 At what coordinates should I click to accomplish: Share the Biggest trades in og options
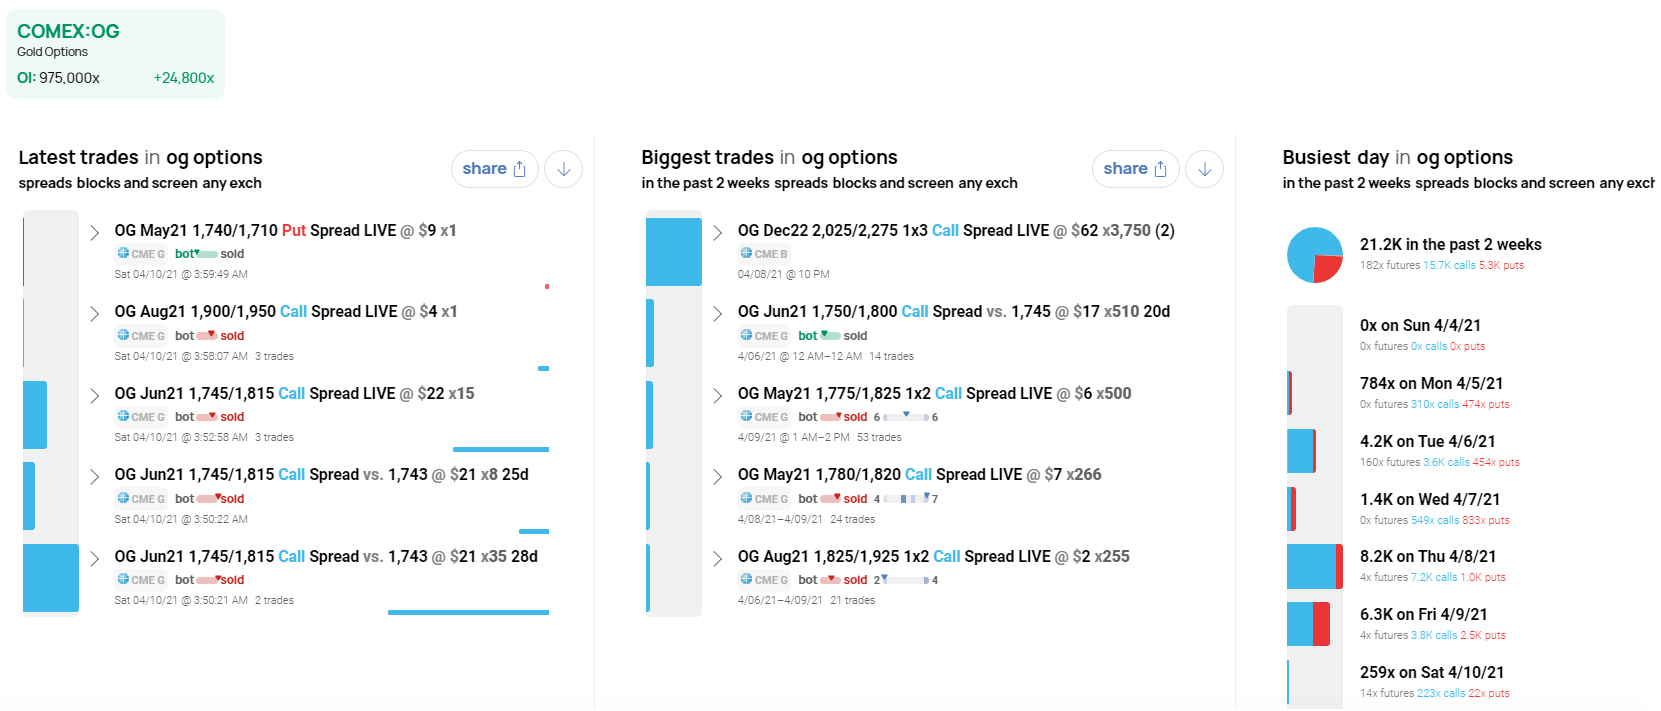click(1135, 169)
